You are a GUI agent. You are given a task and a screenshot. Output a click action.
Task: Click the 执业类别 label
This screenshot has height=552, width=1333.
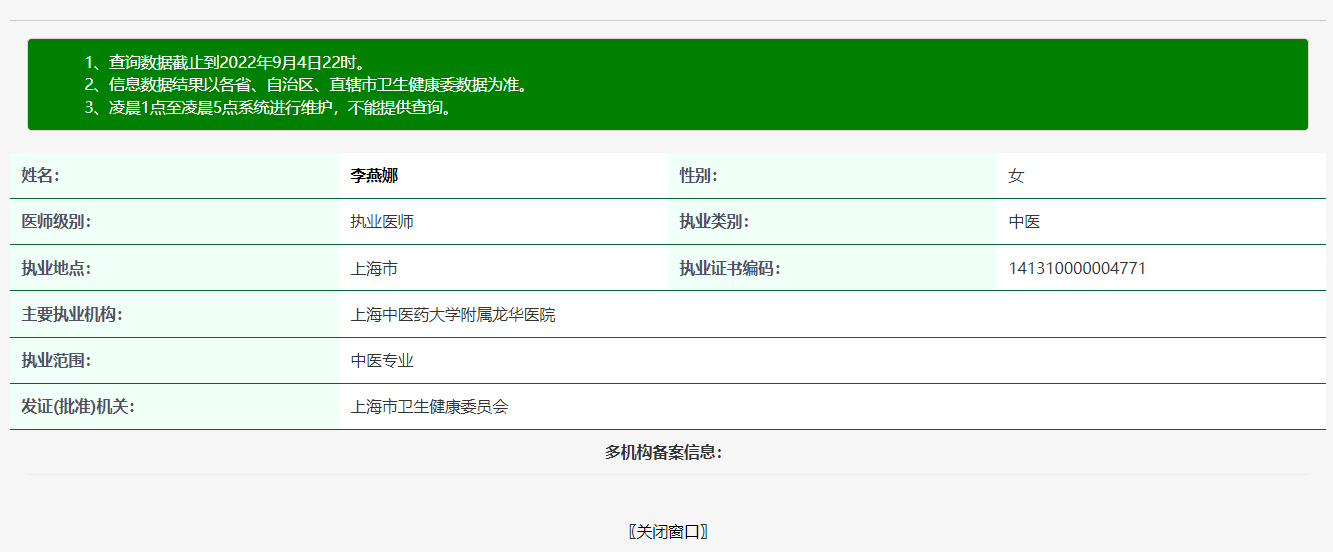click(x=714, y=222)
